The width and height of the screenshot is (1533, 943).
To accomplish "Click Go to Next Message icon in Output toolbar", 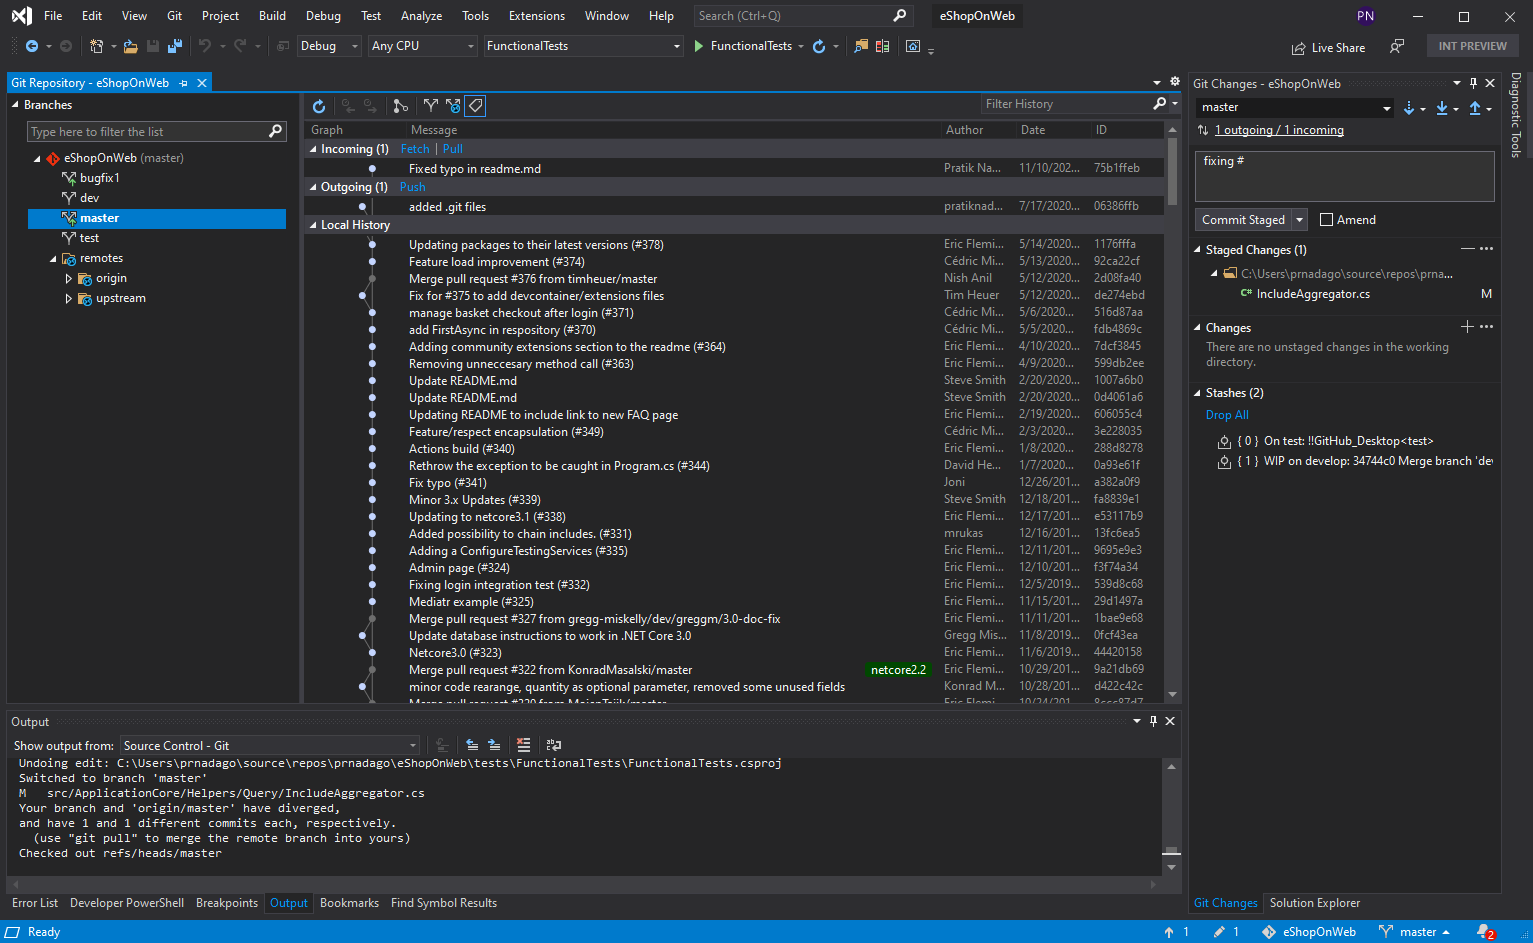I will click(494, 745).
